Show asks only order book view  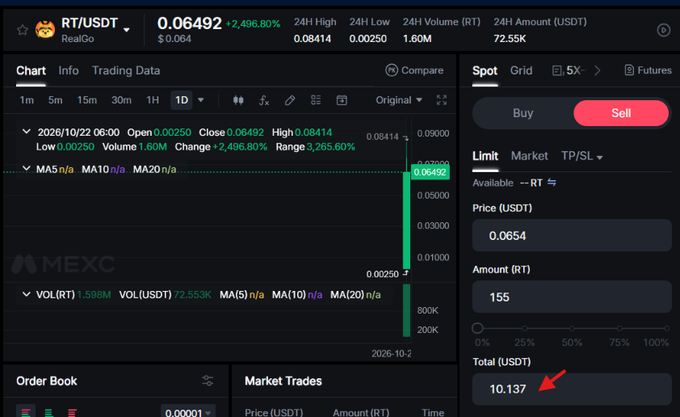pos(72,412)
